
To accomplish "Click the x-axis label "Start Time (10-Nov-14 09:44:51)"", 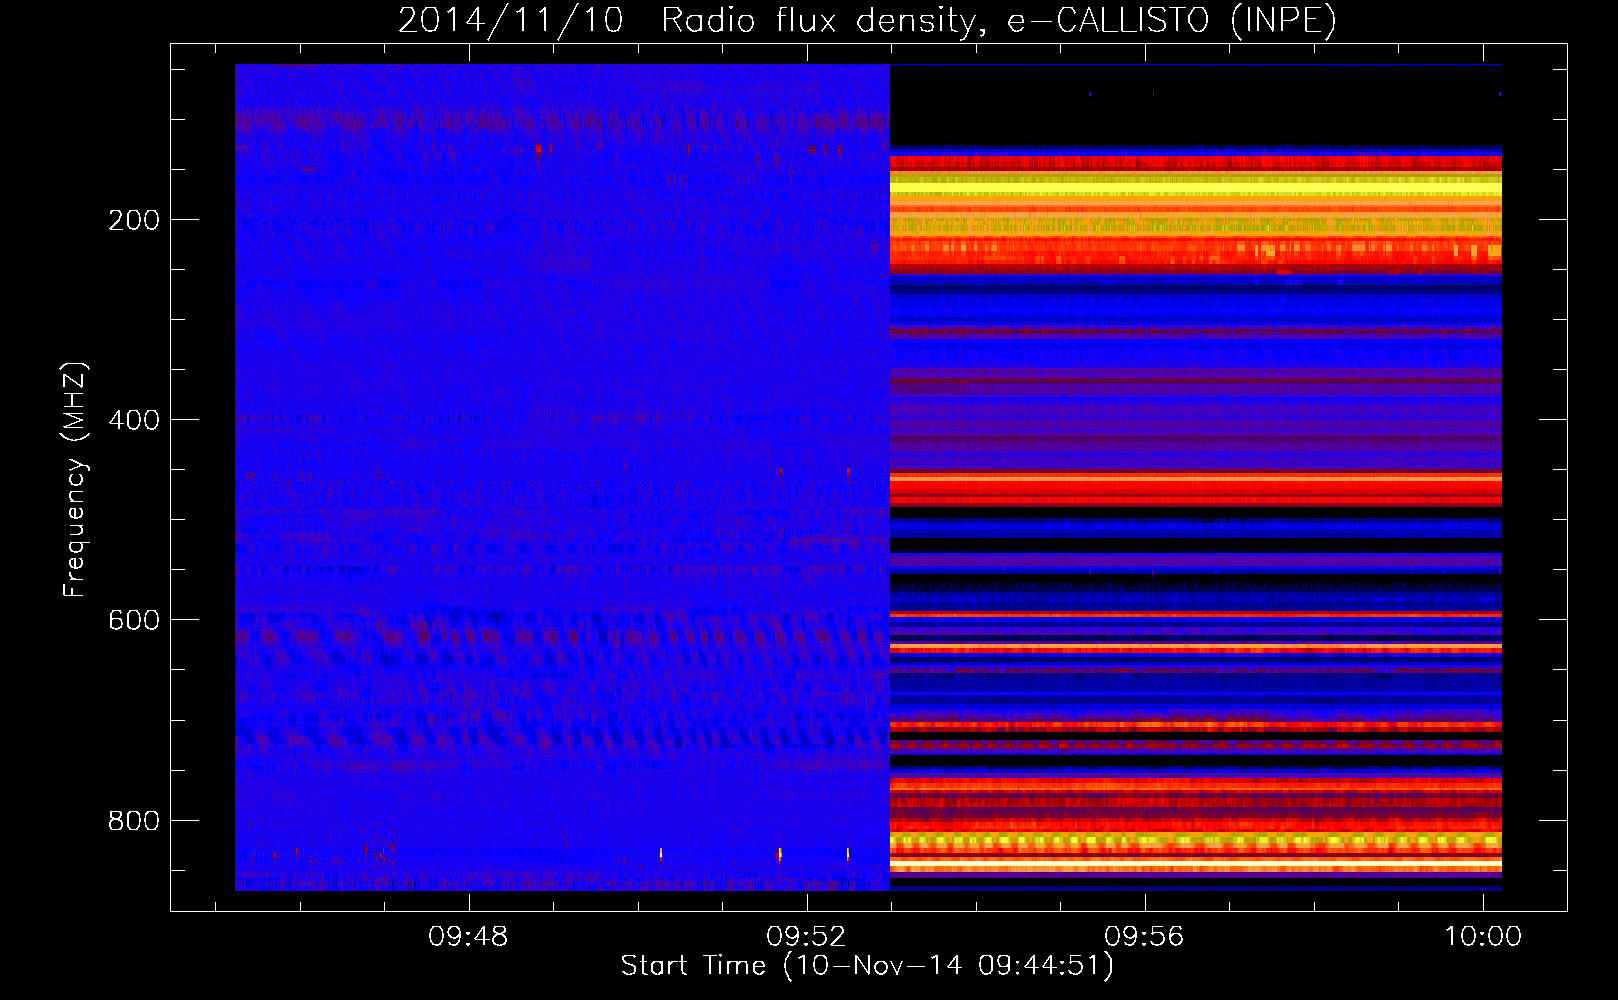I will 867,966.
